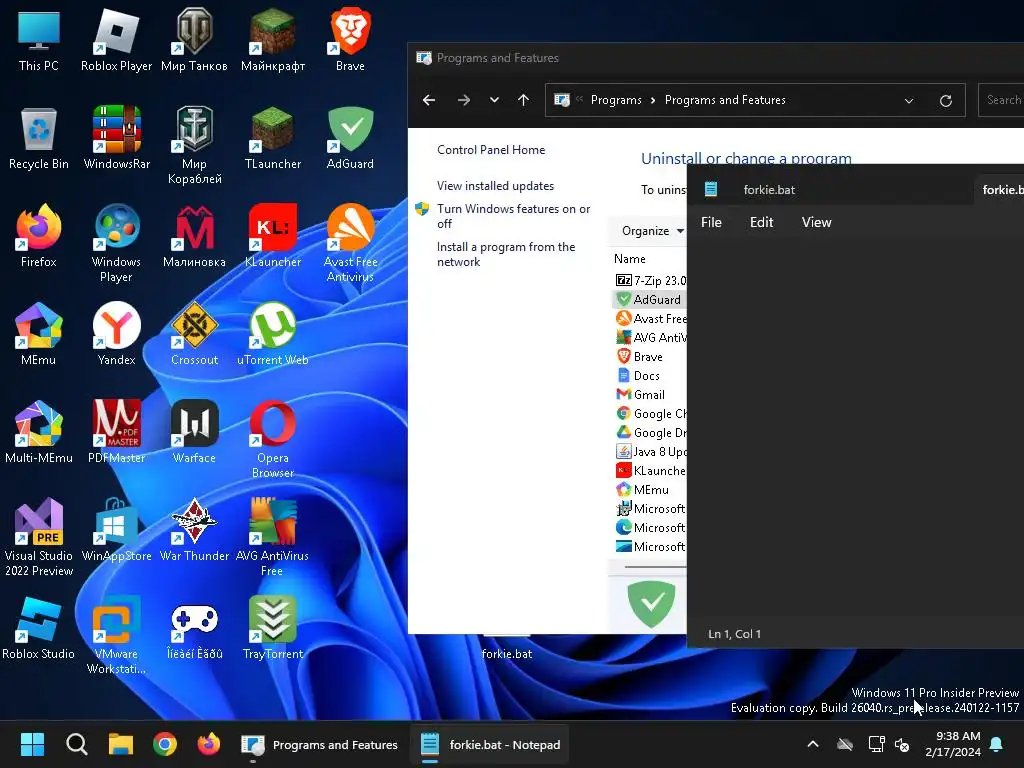Click View installed updates link
This screenshot has width=1024, height=768.
point(495,185)
